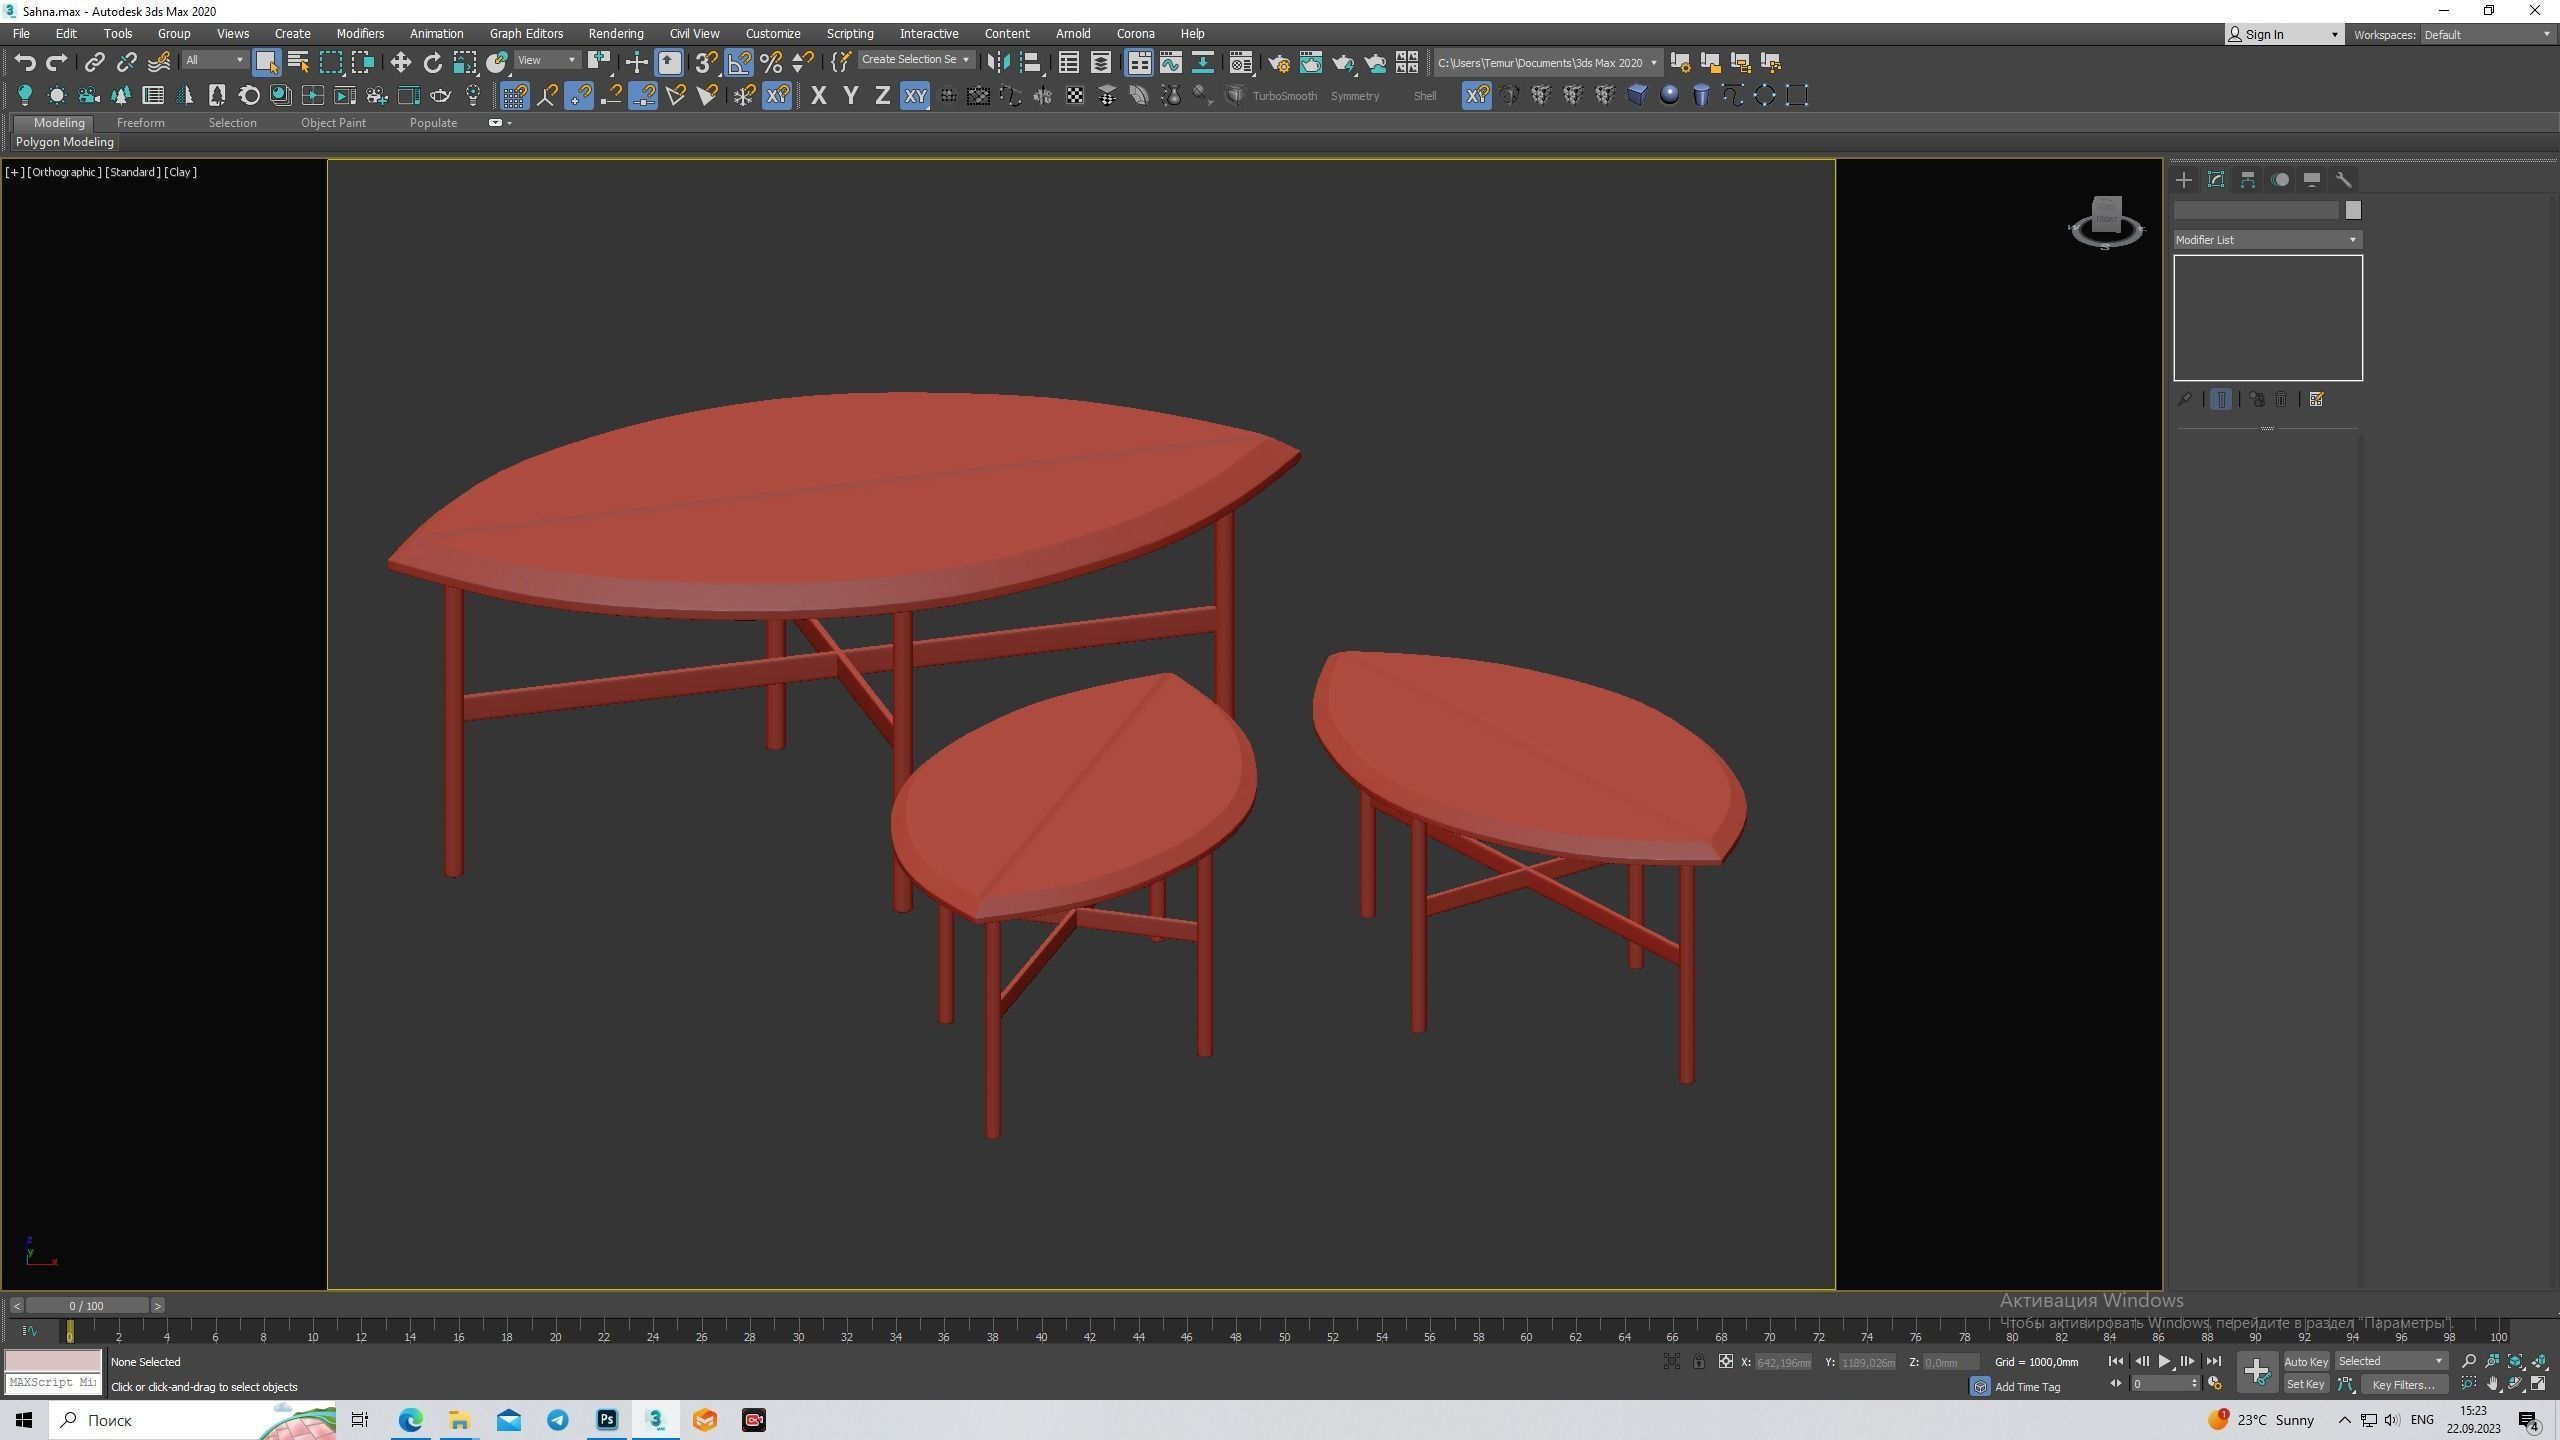Viewport: 2560px width, 1440px height.
Task: Click the Symmetry modifier button
Action: (1354, 96)
